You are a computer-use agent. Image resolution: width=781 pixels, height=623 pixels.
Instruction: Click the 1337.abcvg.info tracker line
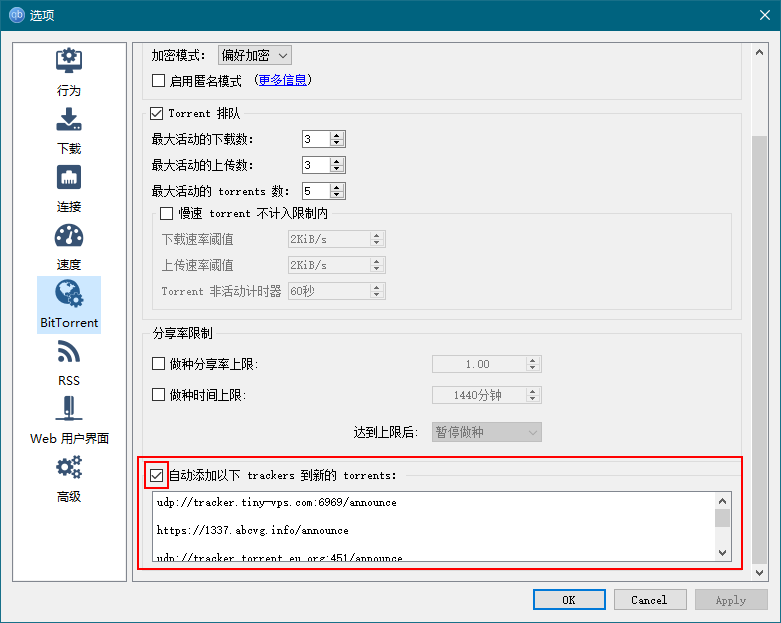253,530
